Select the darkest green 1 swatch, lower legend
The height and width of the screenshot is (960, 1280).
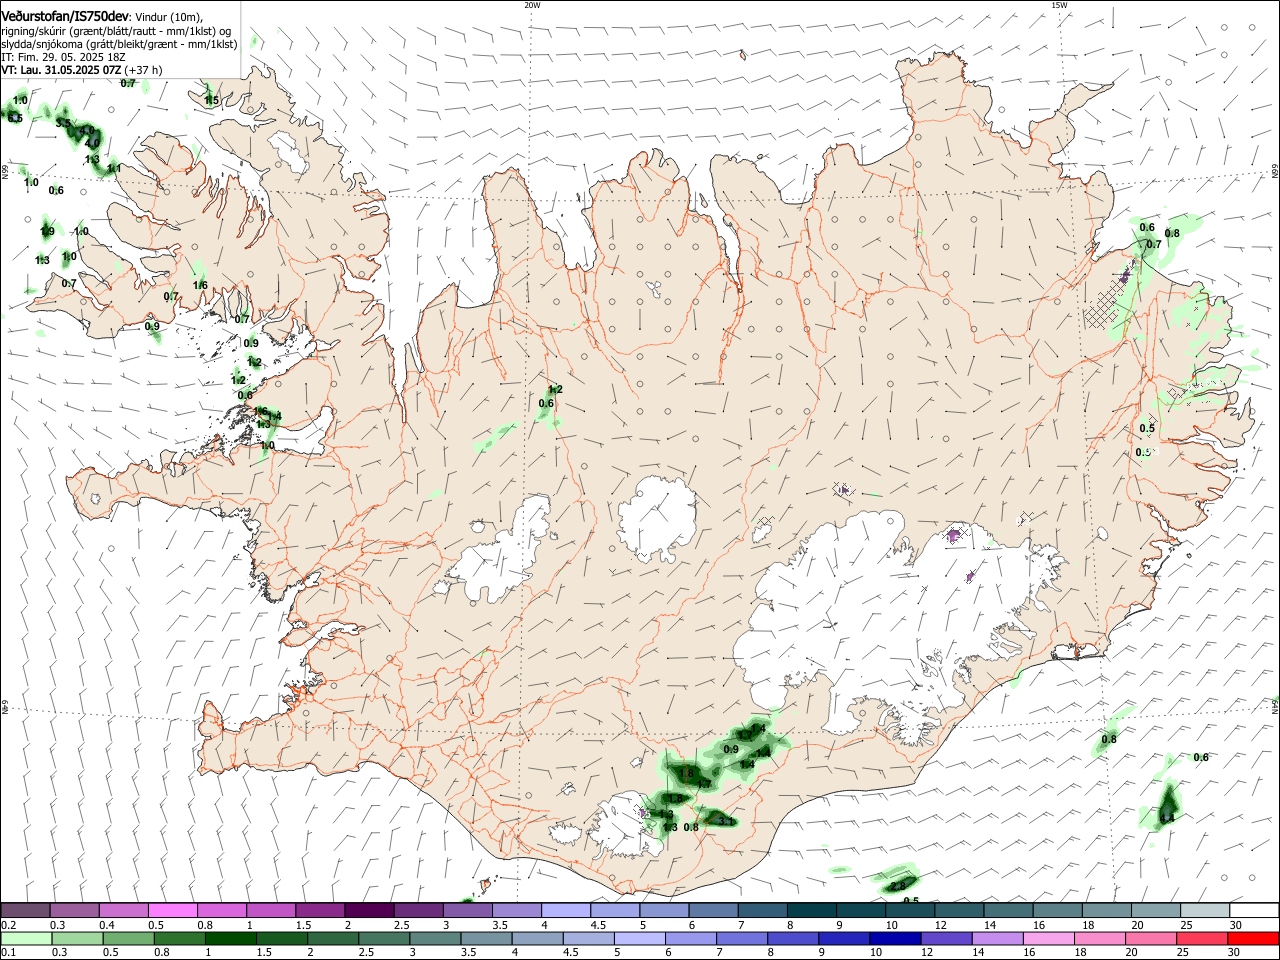pos(230,939)
